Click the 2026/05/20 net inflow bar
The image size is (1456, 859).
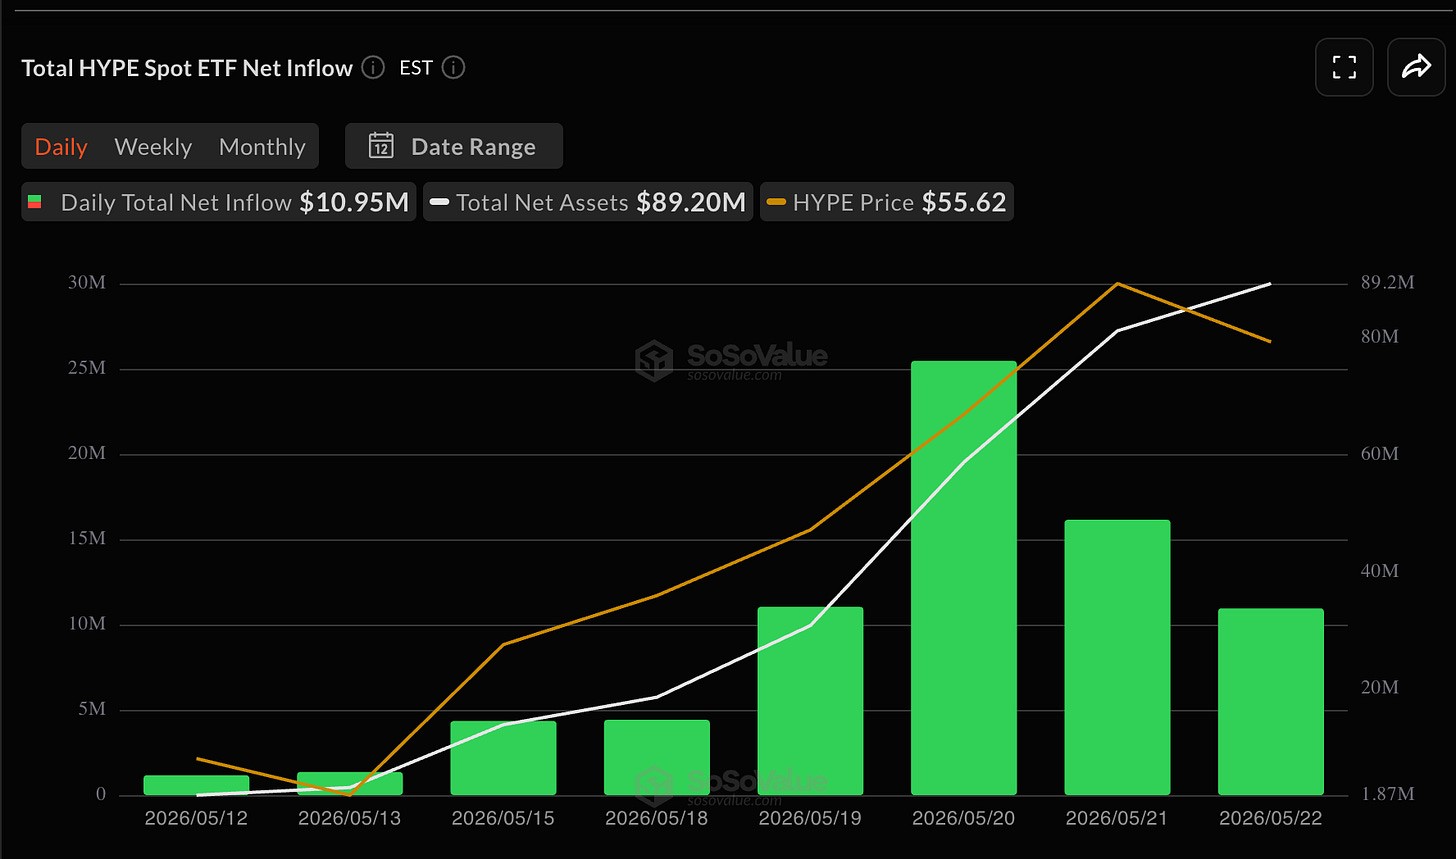pyautogui.click(x=964, y=578)
